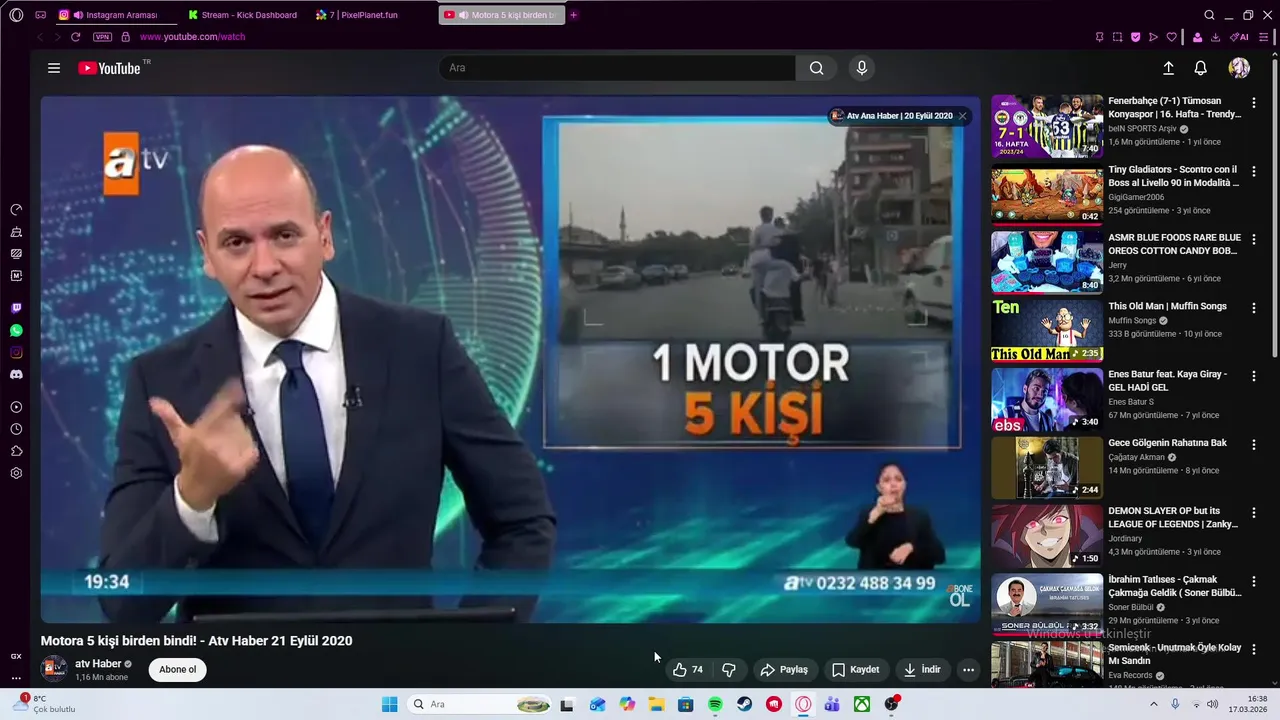The height and width of the screenshot is (720, 1280).
Task: Open GX Corner gamepad icon
Action: 40,15
